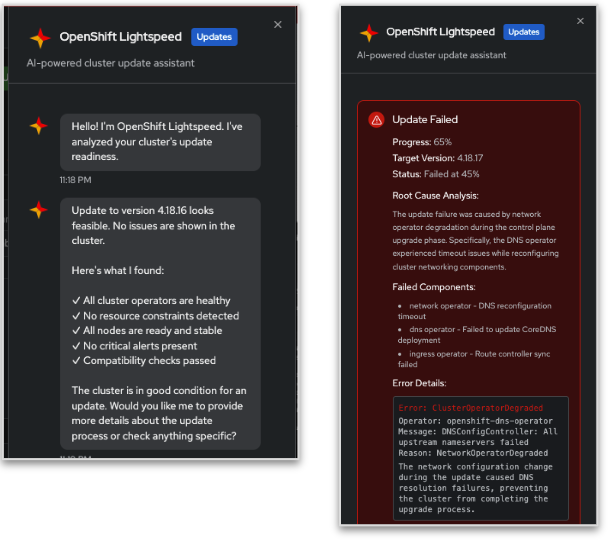Image resolution: width=614 pixels, height=548 pixels.
Task: Click 'ingress operator - Route controller sync failed' item
Action: 474,359
